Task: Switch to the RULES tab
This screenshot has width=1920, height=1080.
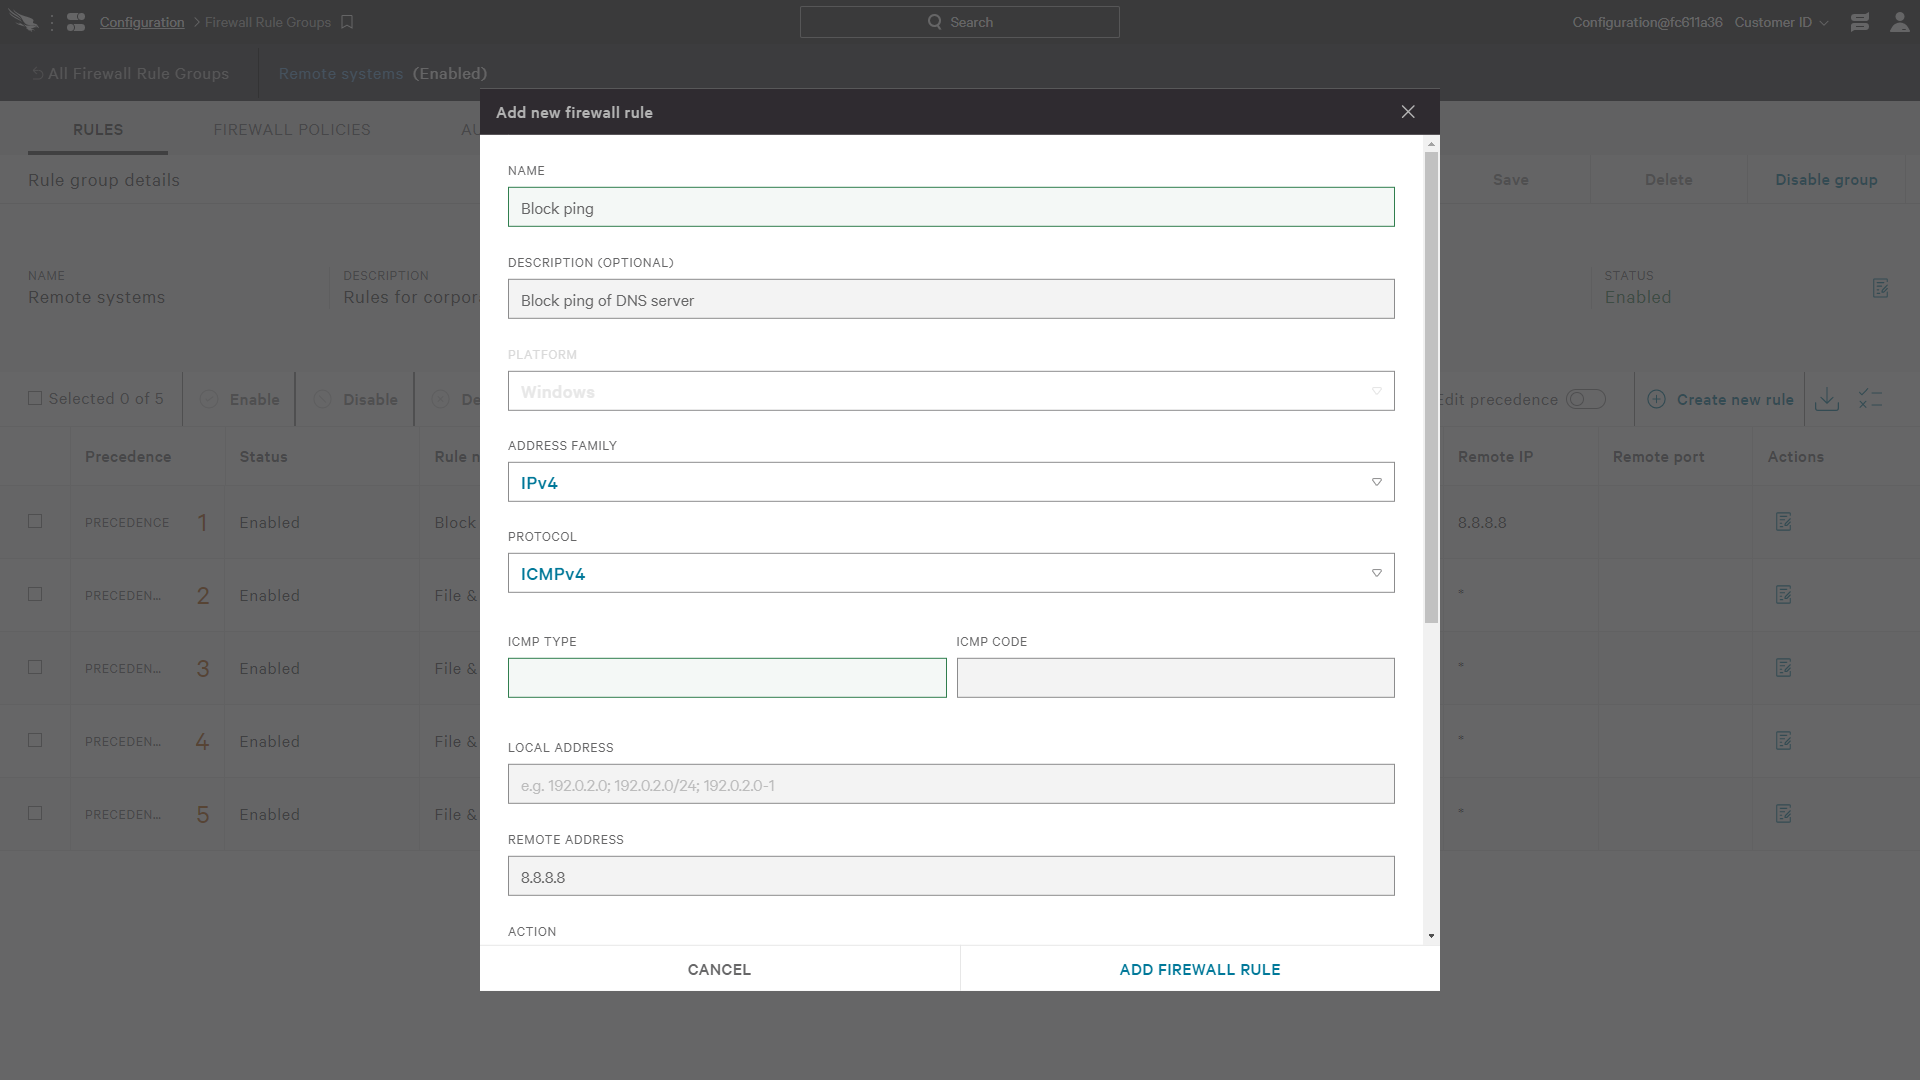Action: tap(98, 130)
